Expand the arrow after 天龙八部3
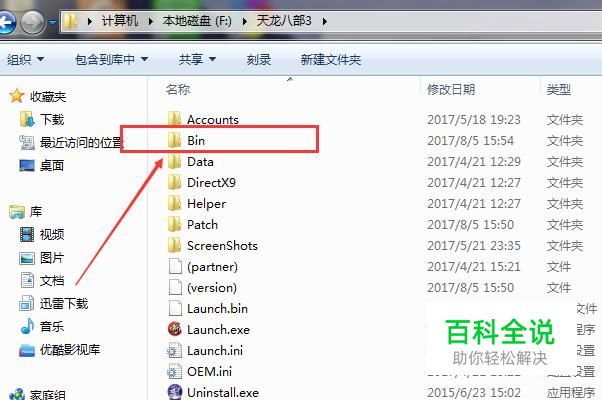This screenshot has height=400, width=602. coord(324,21)
